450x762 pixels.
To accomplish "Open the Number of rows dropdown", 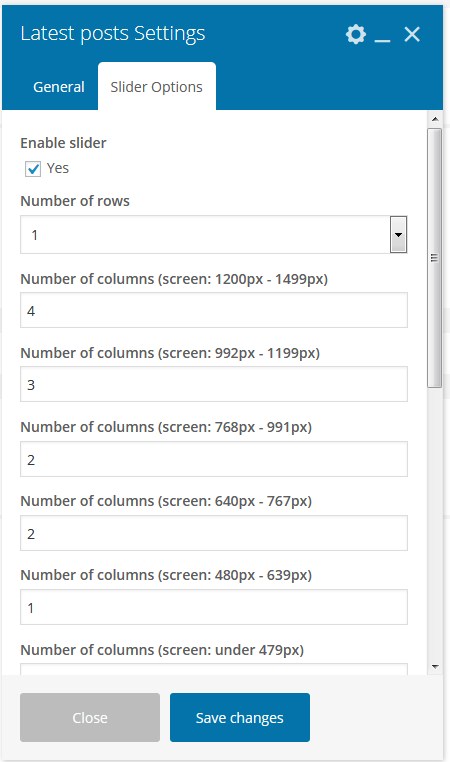I will [x=213, y=235].
